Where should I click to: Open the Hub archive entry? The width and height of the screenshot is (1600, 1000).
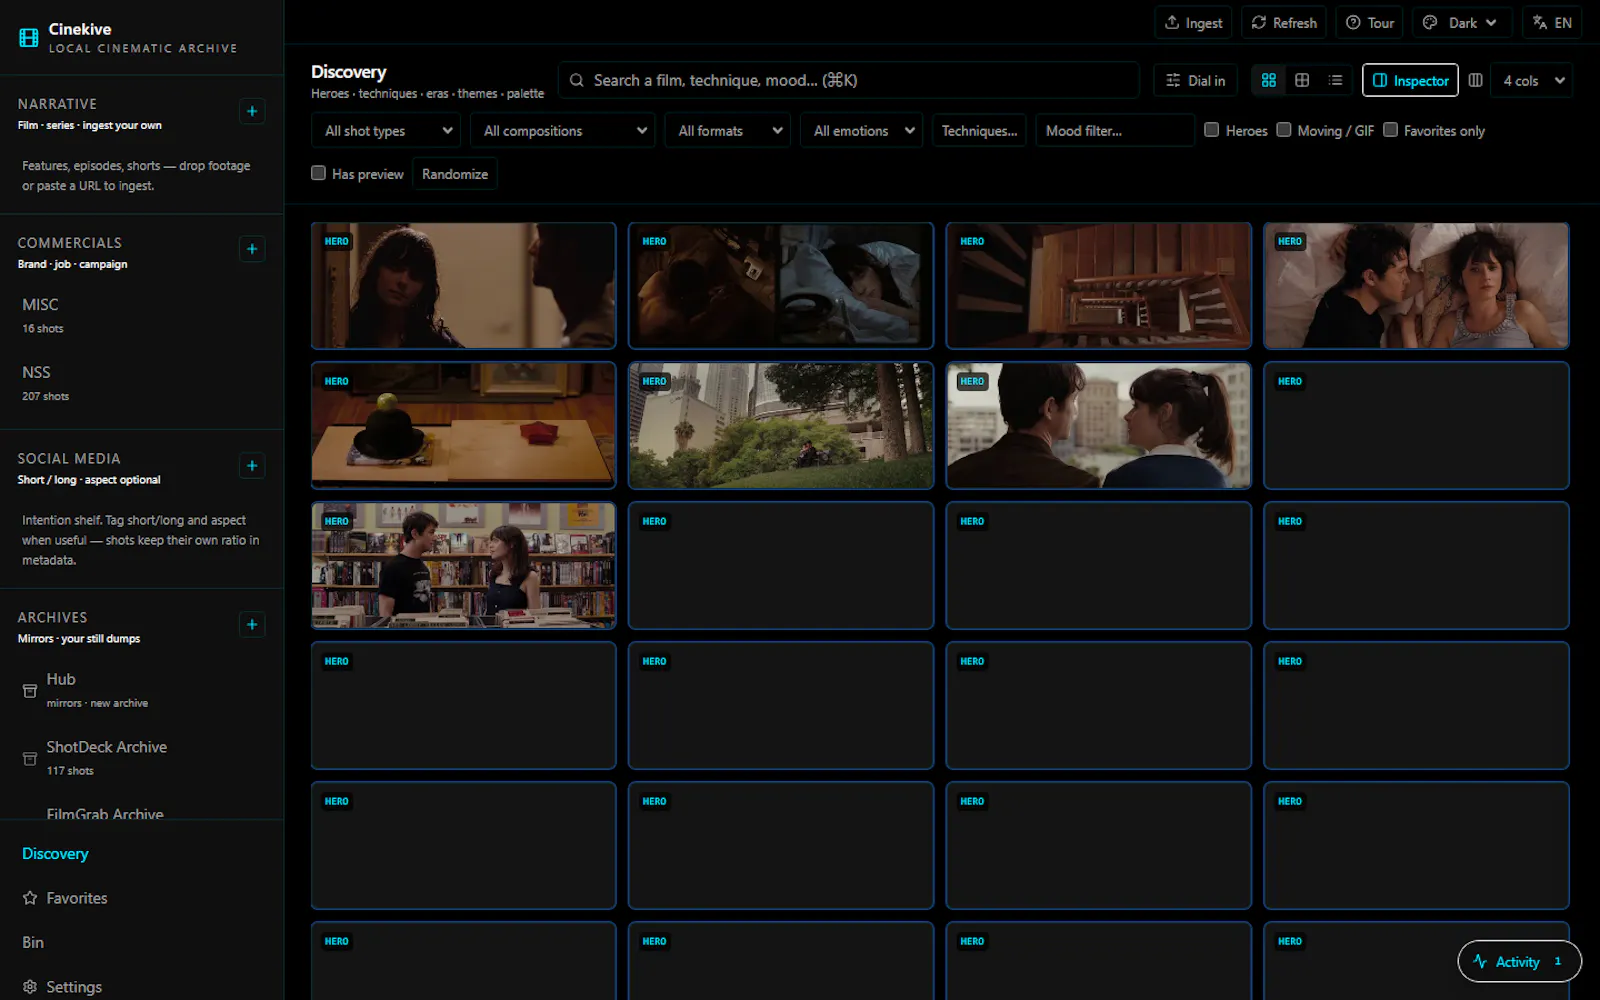142,690
